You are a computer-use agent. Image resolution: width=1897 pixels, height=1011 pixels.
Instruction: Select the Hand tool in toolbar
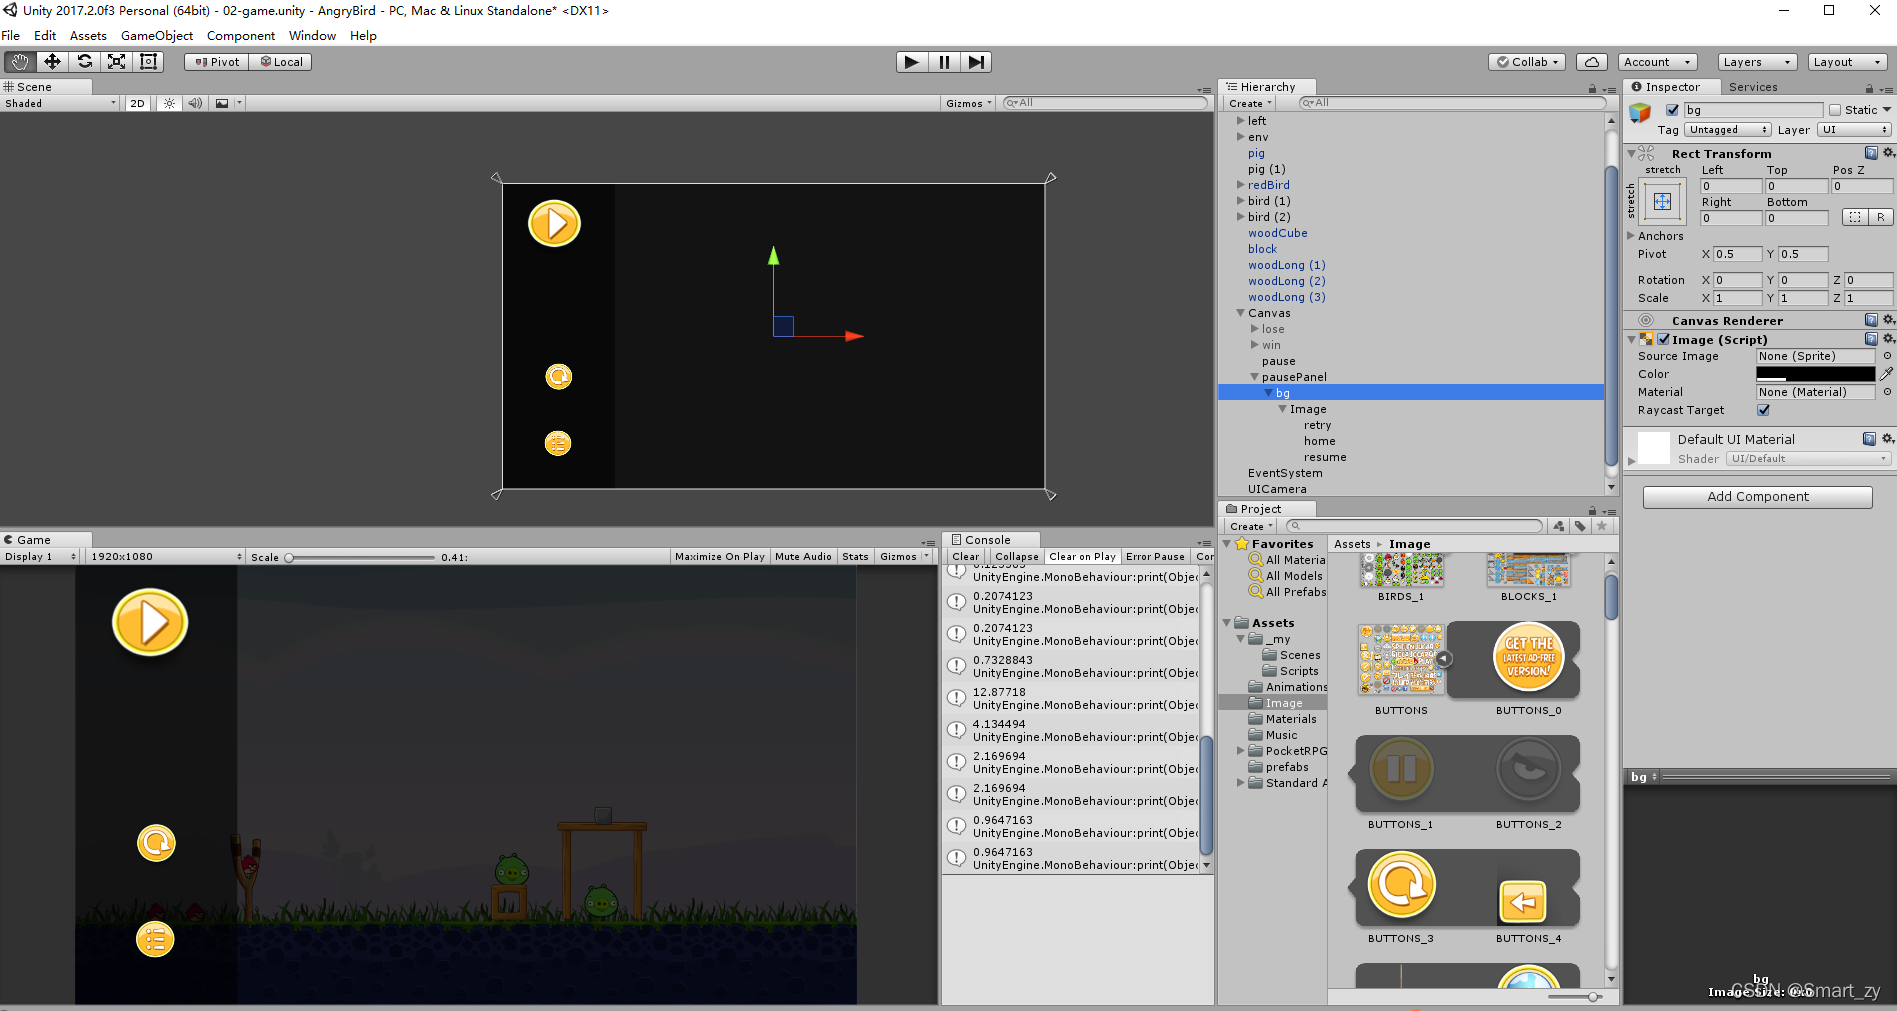click(x=20, y=62)
